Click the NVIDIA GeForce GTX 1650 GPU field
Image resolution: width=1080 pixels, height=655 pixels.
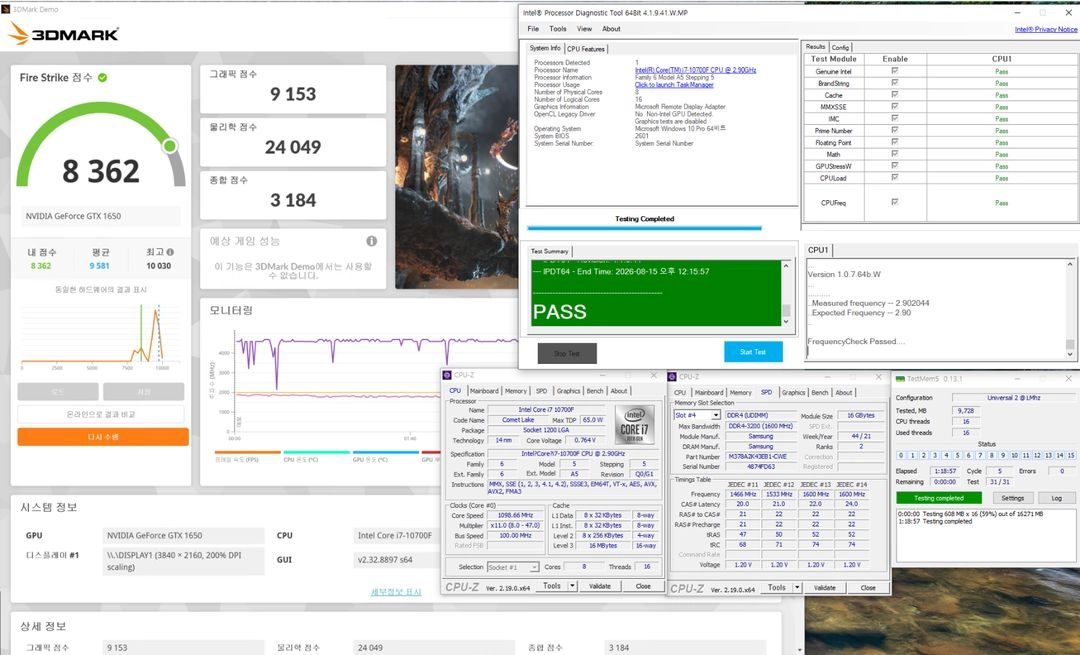click(x=183, y=535)
